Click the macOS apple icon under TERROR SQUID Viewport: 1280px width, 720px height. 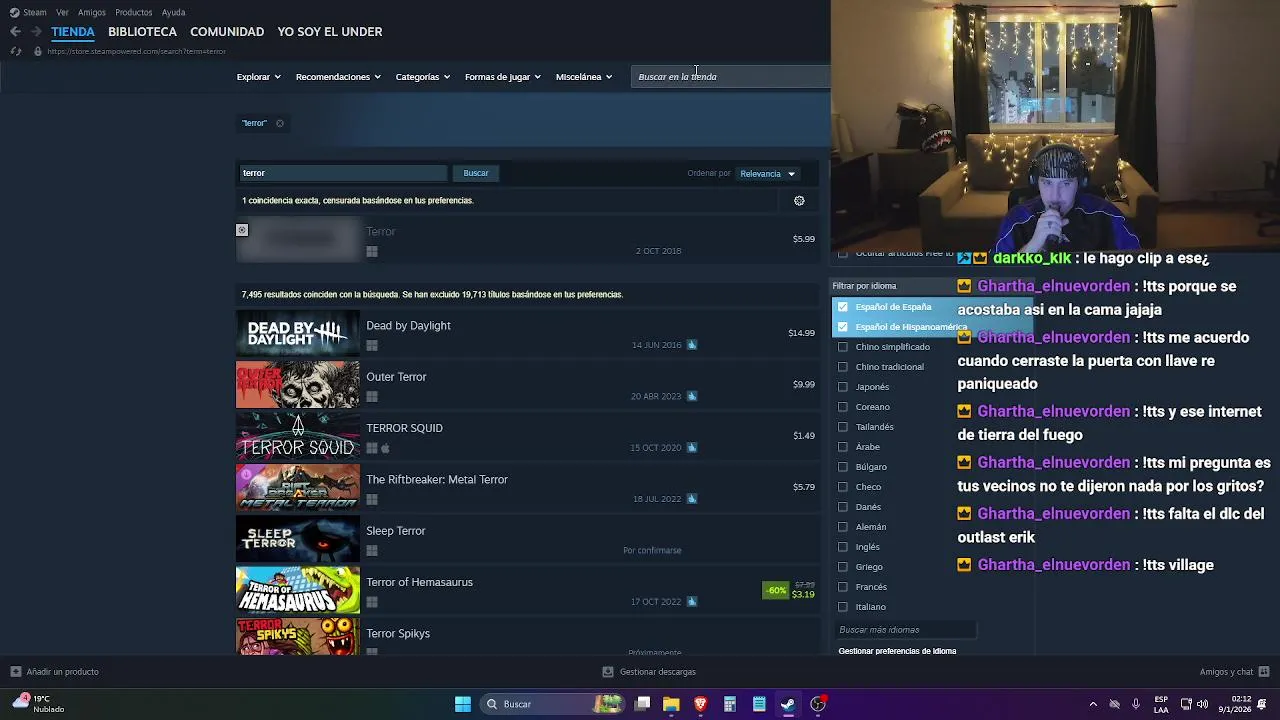pyautogui.click(x=385, y=448)
